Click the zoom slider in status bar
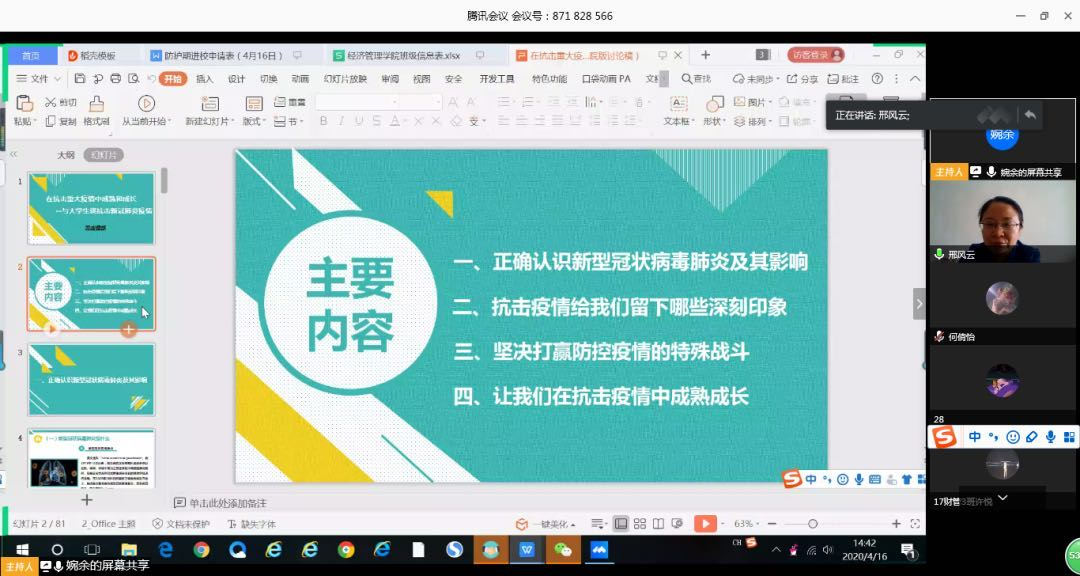This screenshot has width=1080, height=576. click(812, 524)
